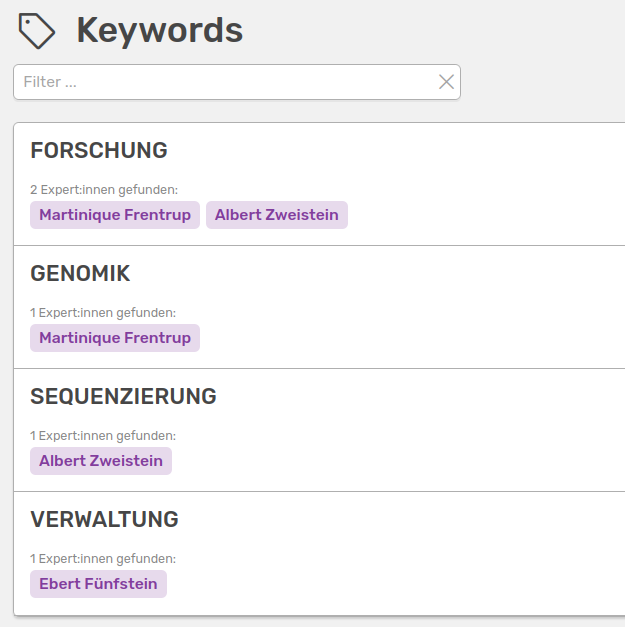Select the Ebert Fünfstein expert tag
The image size is (625, 627).
click(98, 584)
